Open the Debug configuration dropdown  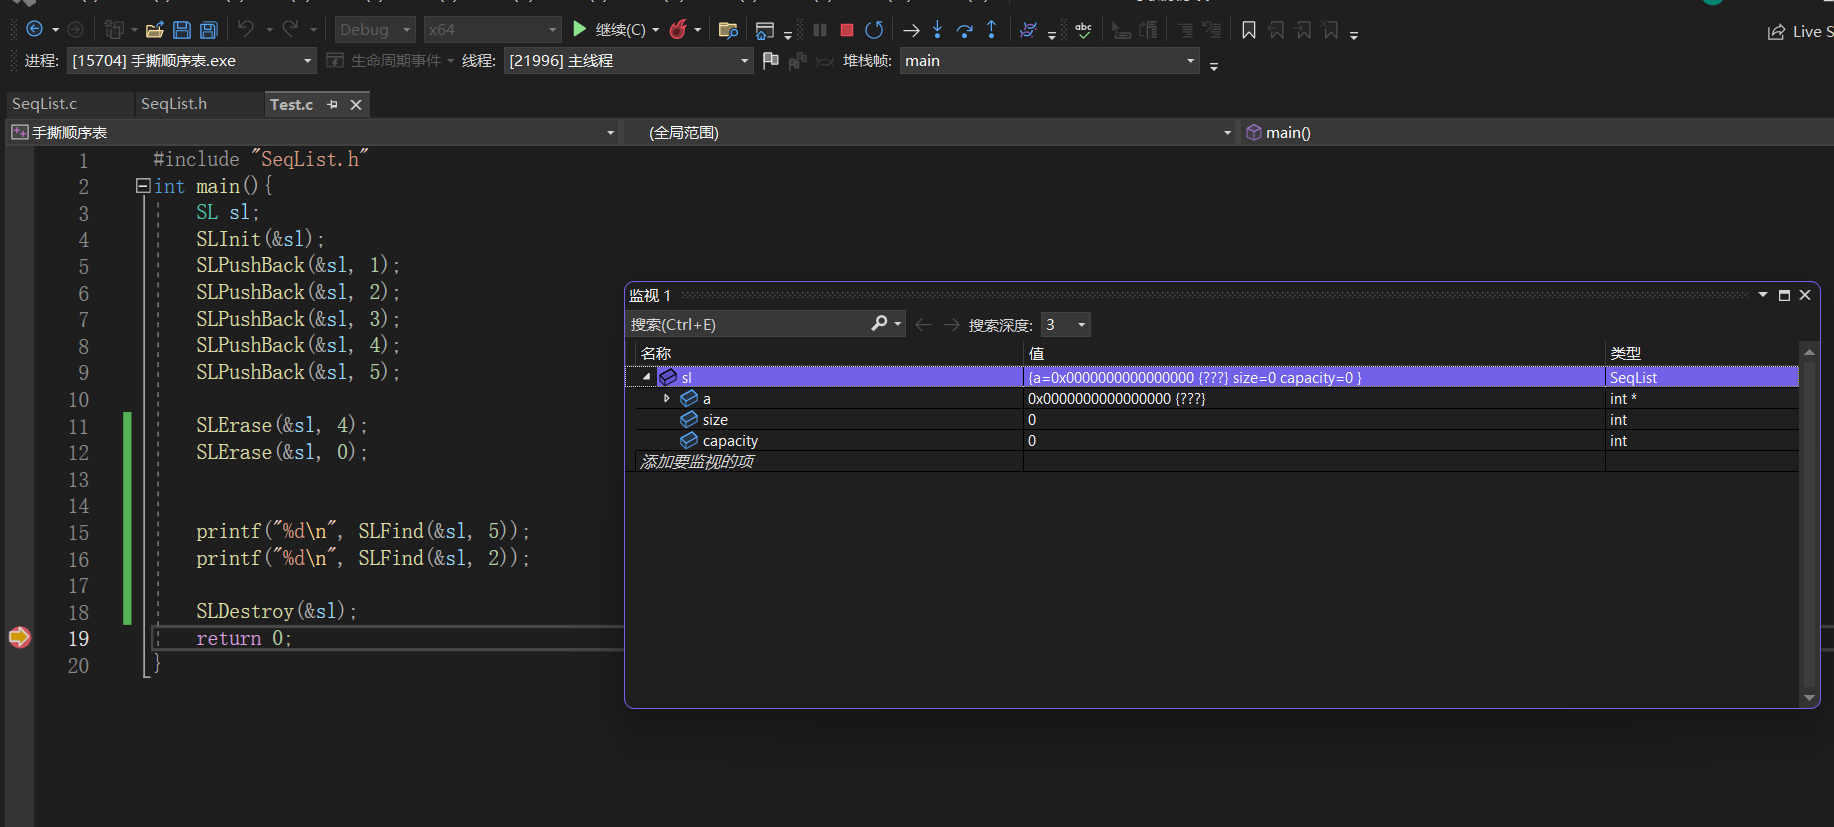pyautogui.click(x=375, y=30)
